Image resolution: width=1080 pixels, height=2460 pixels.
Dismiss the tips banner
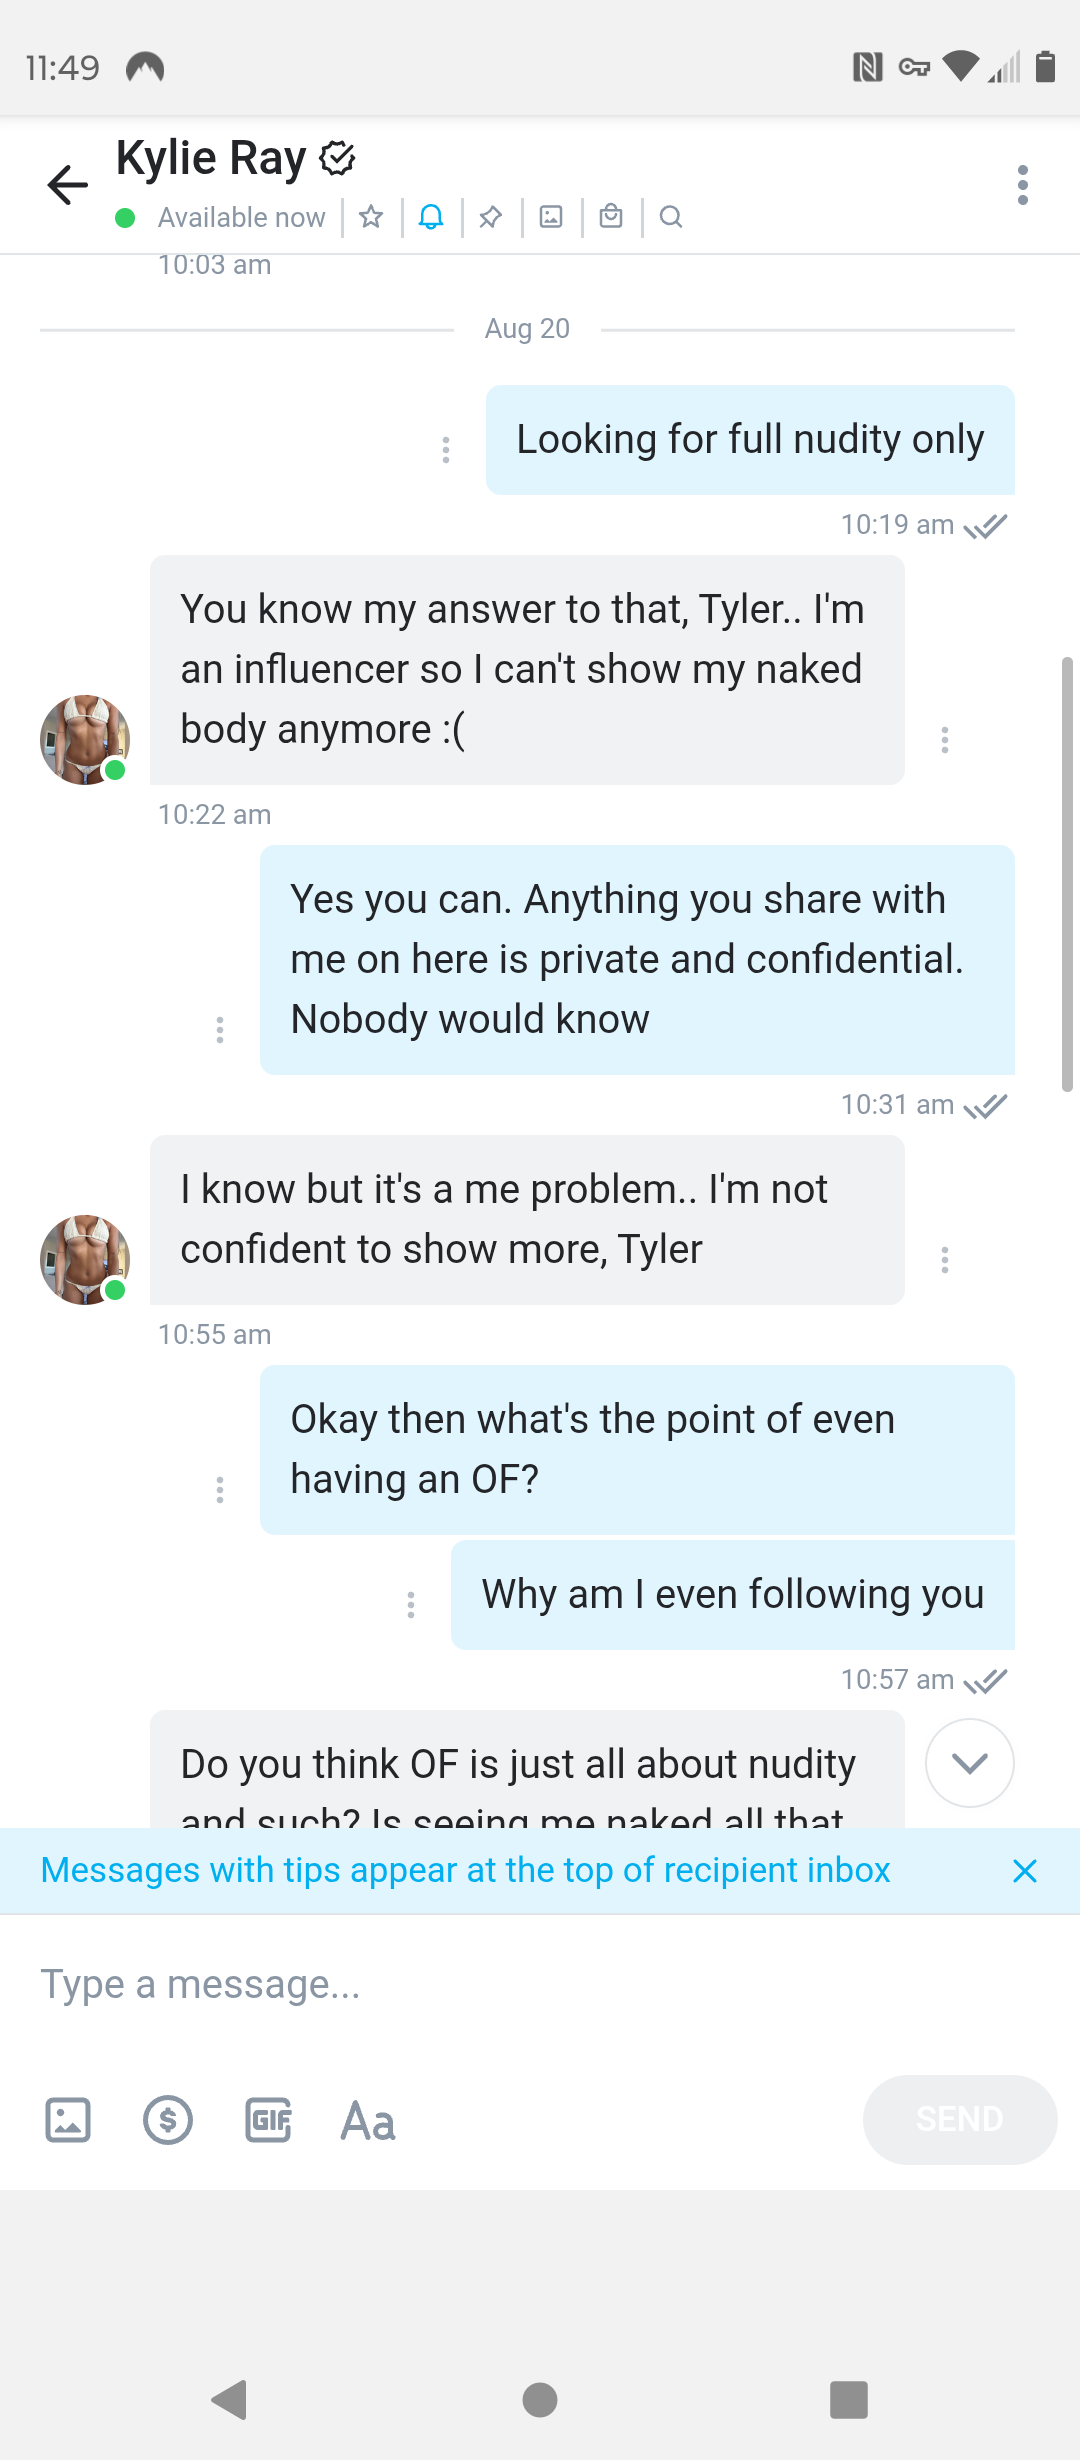1025,1871
